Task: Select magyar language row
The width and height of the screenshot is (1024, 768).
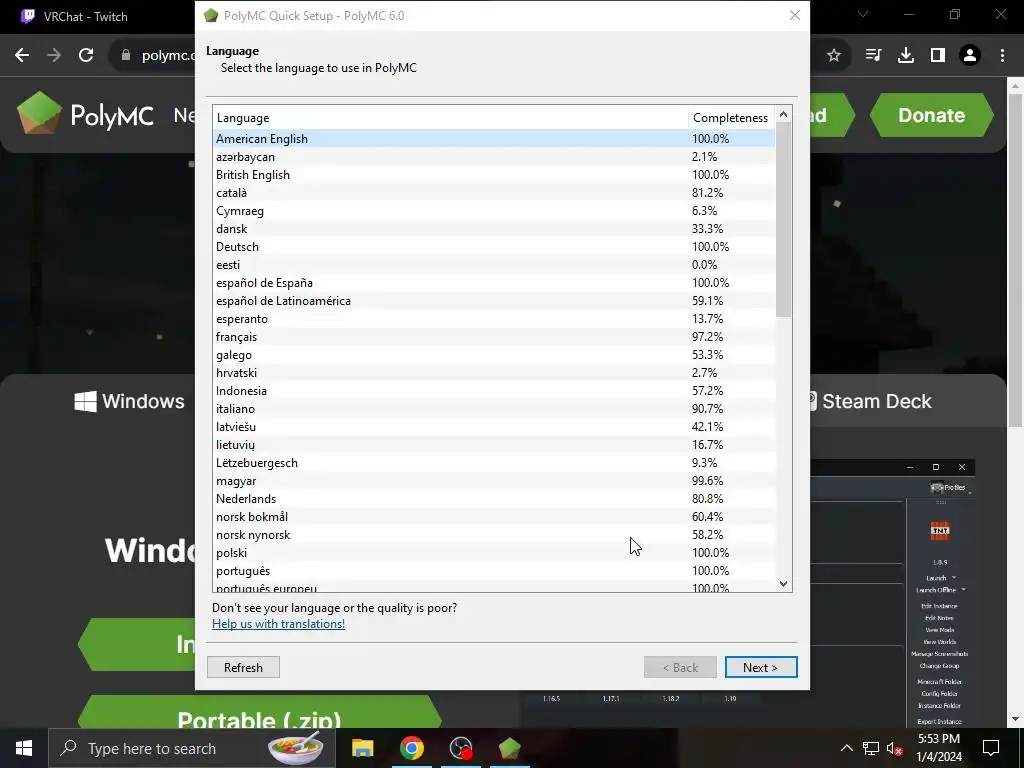Action: coord(494,481)
